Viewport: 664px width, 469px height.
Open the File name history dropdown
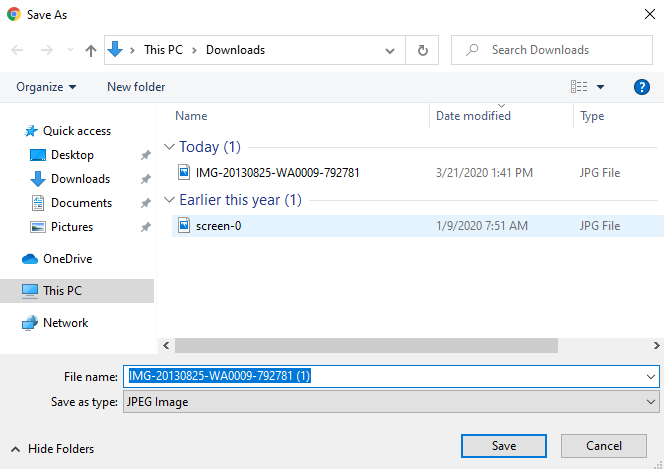(x=651, y=376)
